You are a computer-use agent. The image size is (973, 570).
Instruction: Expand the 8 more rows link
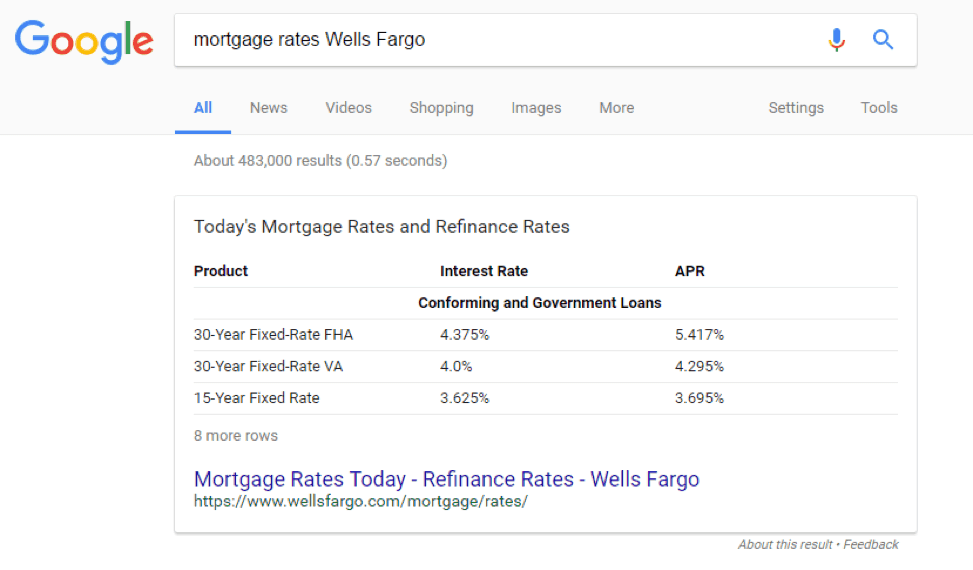pos(236,436)
